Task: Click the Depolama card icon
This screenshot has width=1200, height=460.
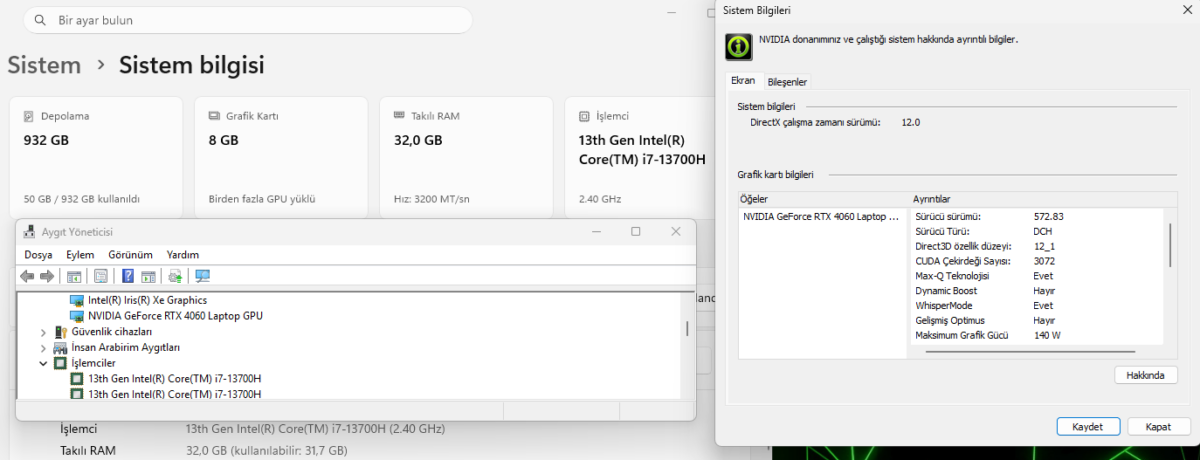Action: [29, 116]
